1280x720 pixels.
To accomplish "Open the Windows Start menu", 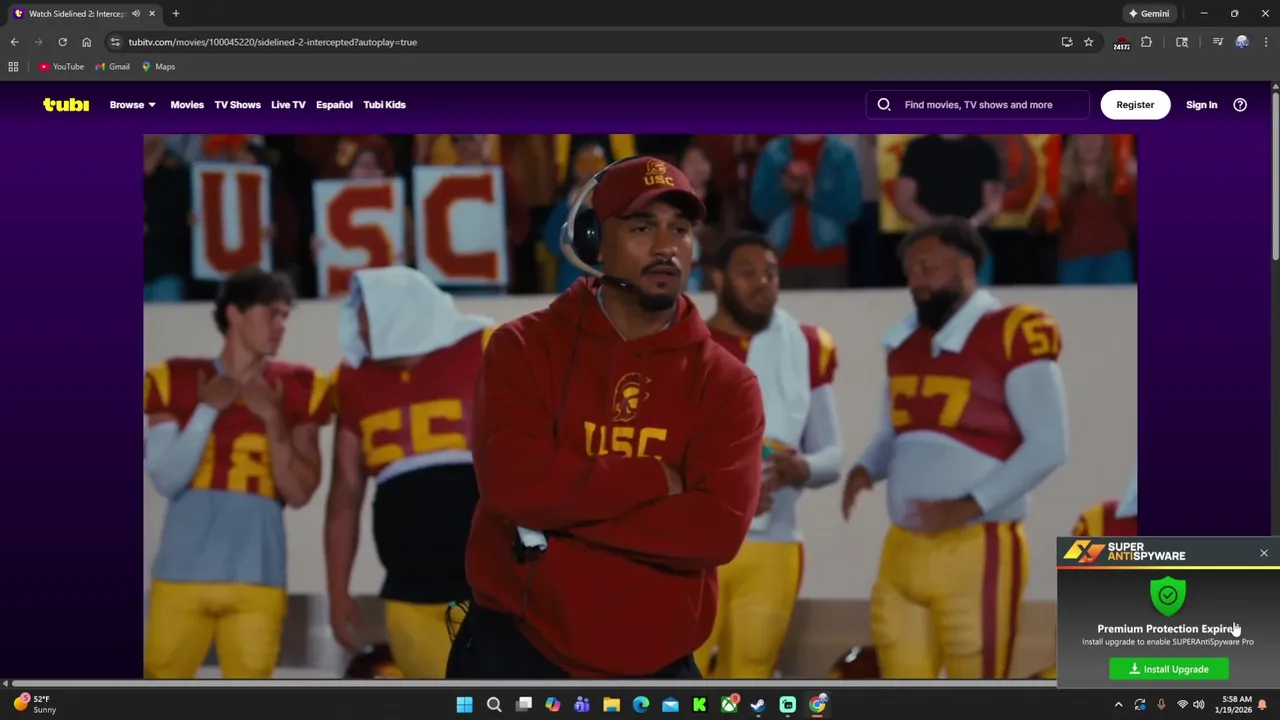I will pyautogui.click(x=464, y=705).
